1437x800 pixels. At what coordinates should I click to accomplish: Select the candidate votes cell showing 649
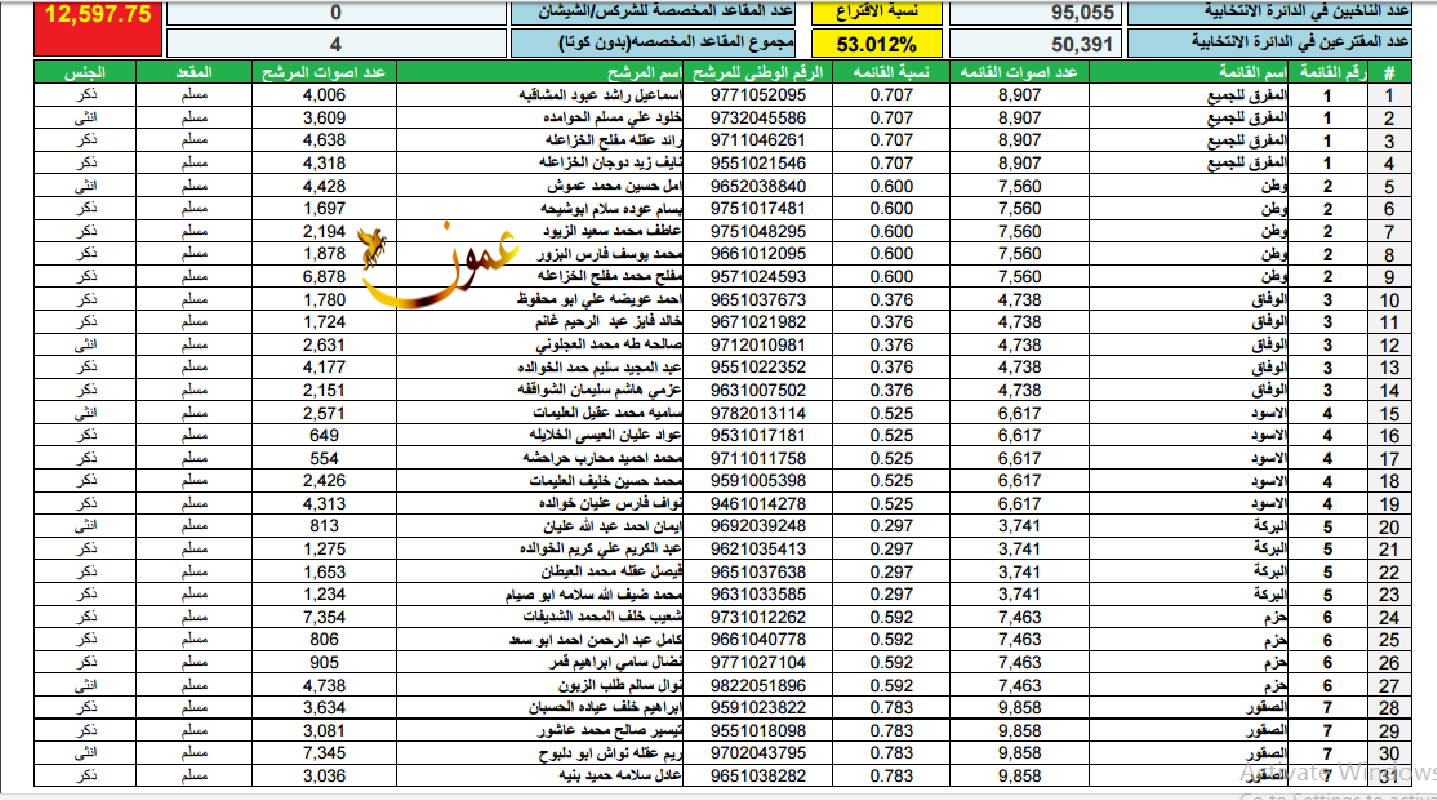[x=323, y=435]
